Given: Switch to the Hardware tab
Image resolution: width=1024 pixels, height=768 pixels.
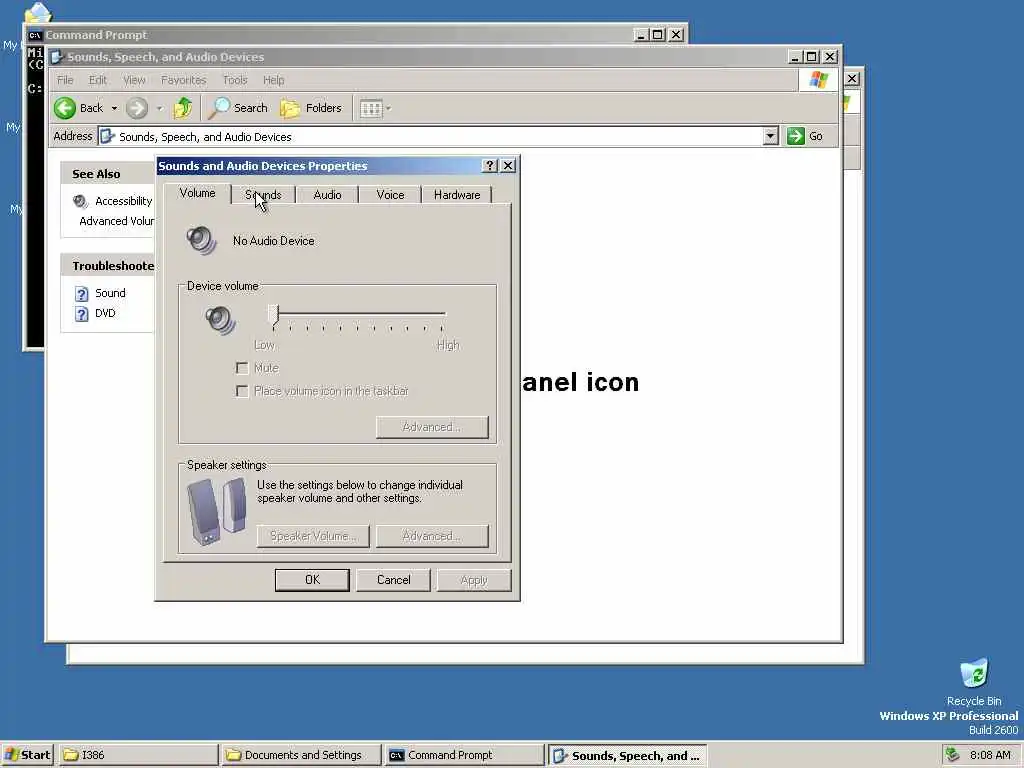Looking at the screenshot, I should pyautogui.click(x=456, y=195).
